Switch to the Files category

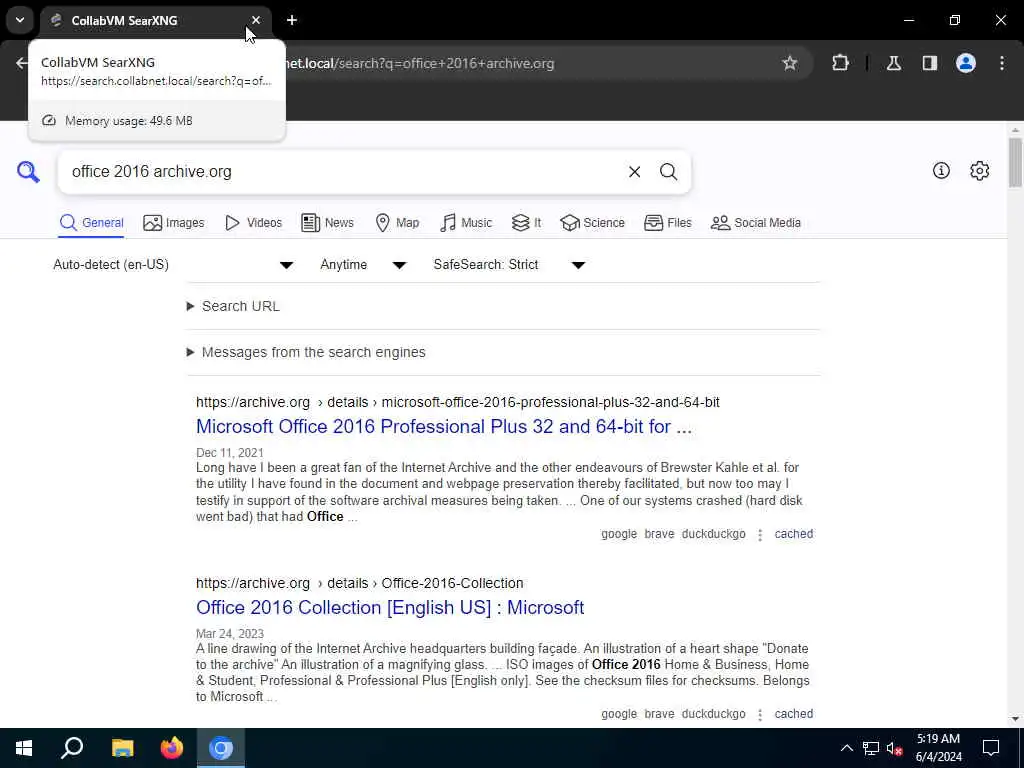[667, 223]
